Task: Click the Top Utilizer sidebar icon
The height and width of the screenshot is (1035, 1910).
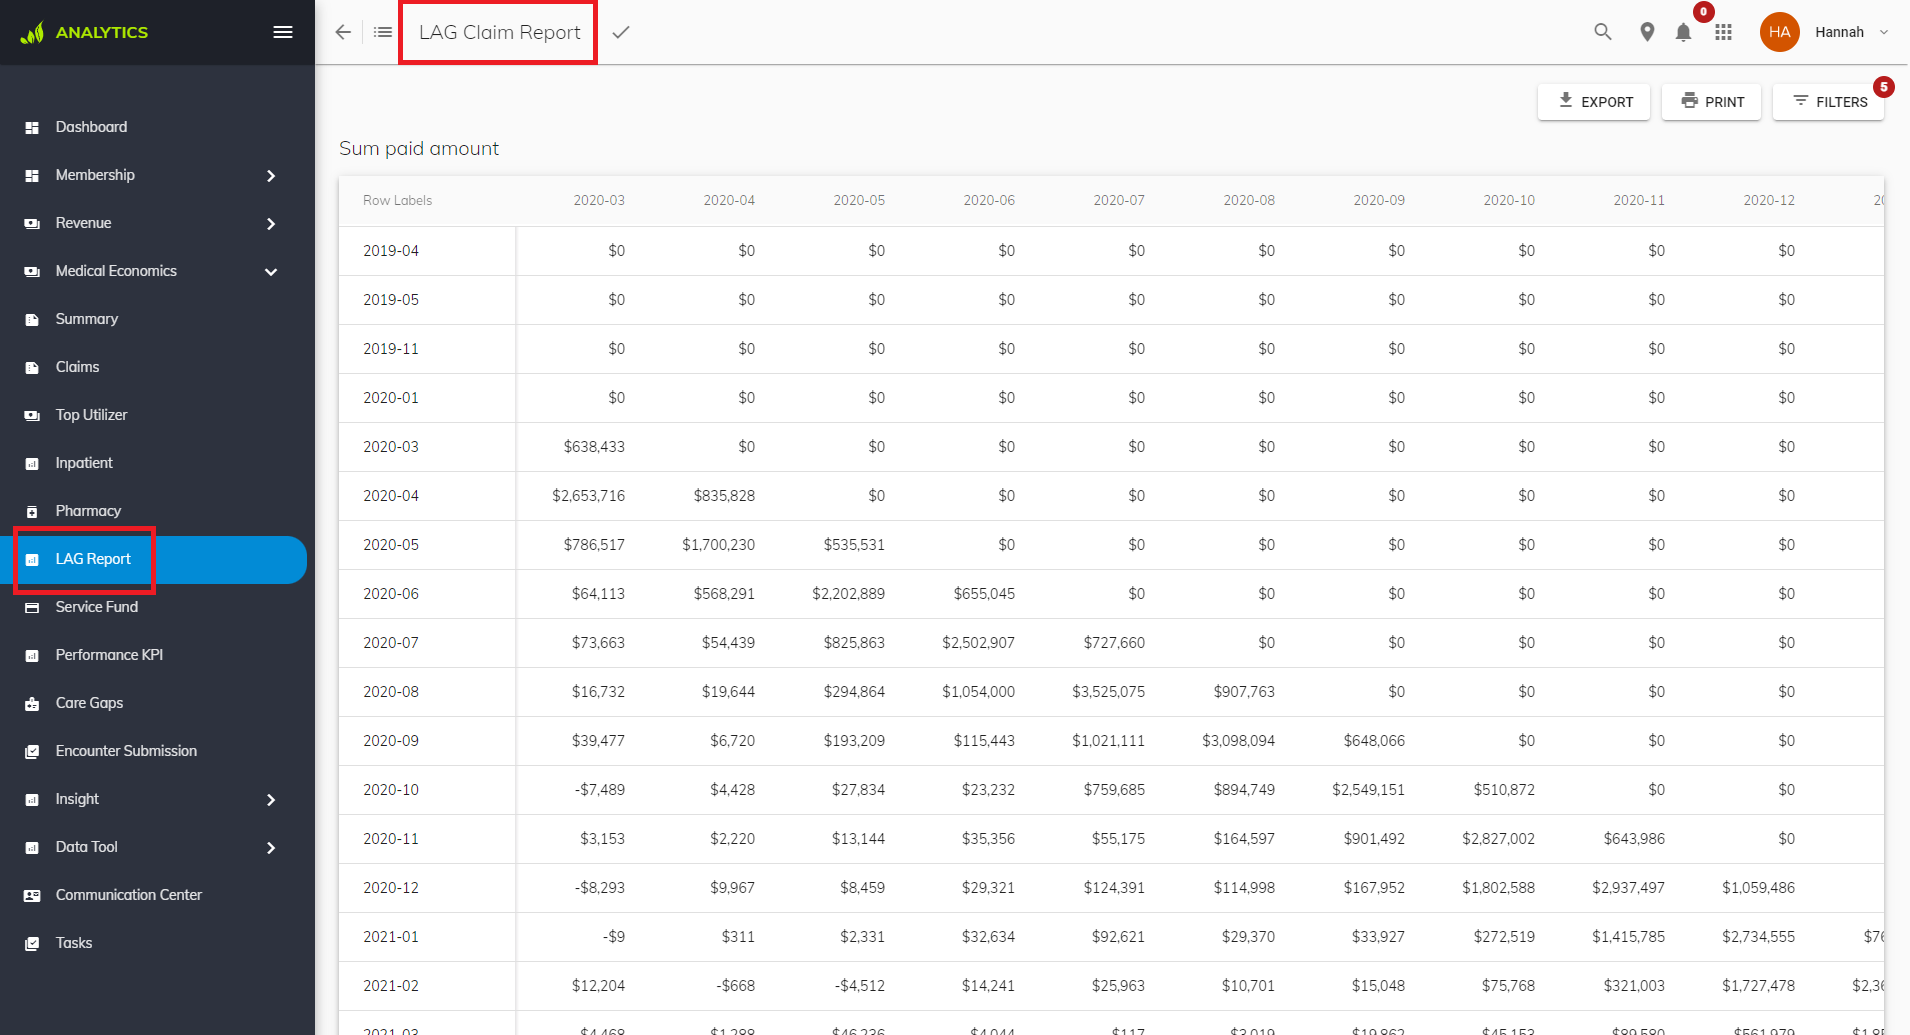Action: [32, 415]
